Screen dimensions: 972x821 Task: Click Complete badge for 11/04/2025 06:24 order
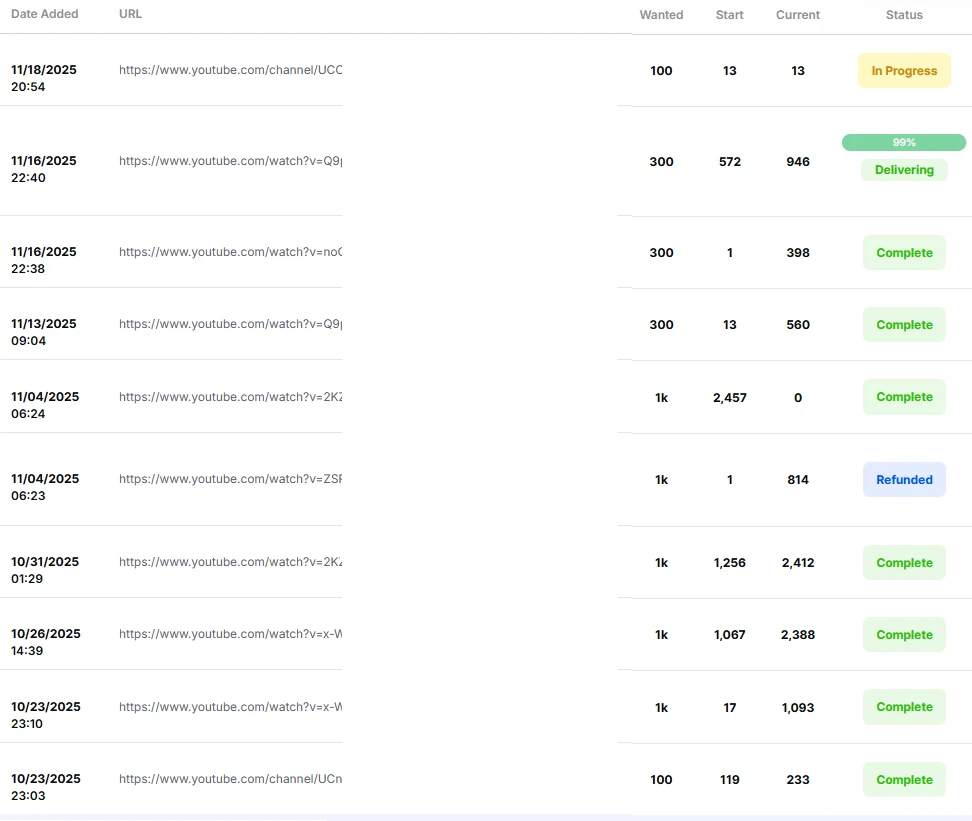pos(904,397)
